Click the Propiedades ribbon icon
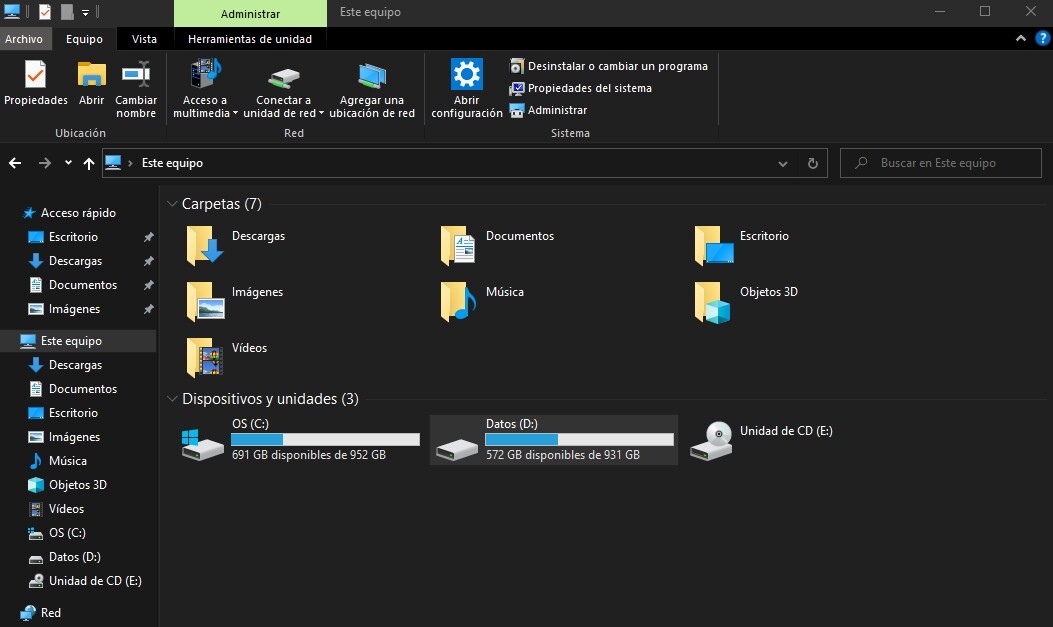 coord(35,75)
